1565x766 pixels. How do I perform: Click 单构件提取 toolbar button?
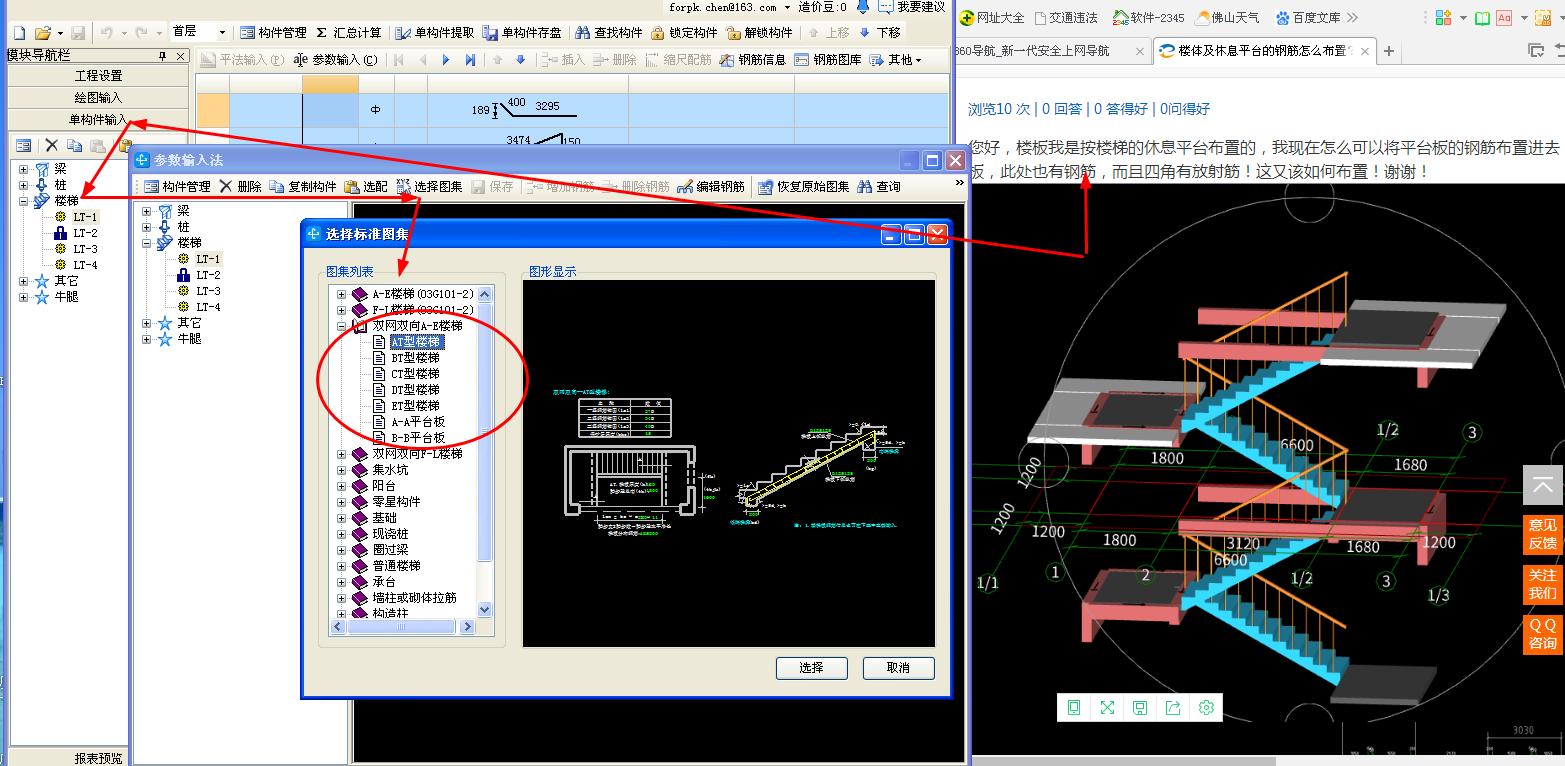click(x=435, y=33)
